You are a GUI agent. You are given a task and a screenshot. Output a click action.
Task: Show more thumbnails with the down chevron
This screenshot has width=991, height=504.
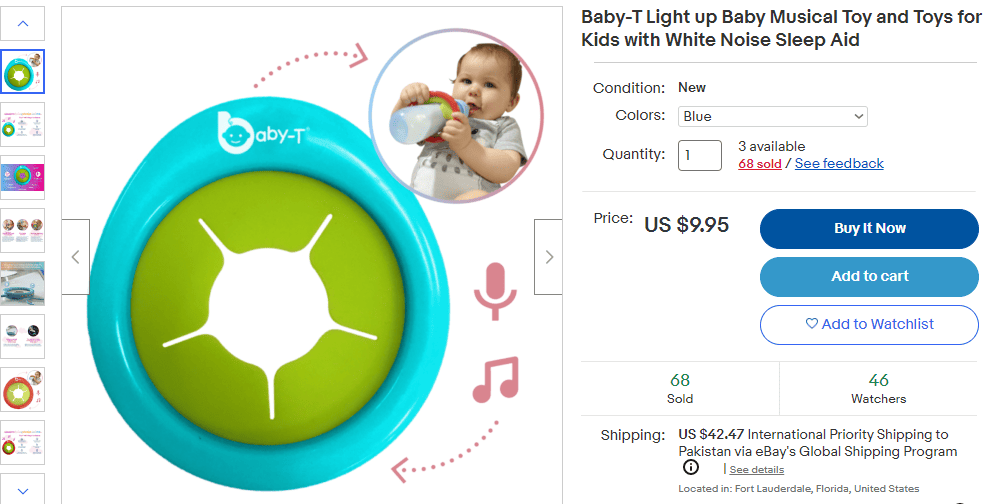(23, 490)
